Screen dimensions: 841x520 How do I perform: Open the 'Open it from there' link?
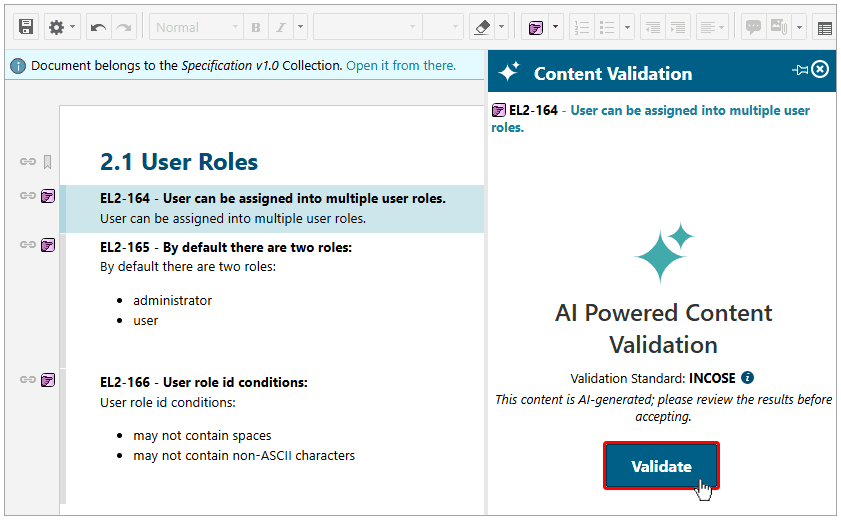point(400,65)
